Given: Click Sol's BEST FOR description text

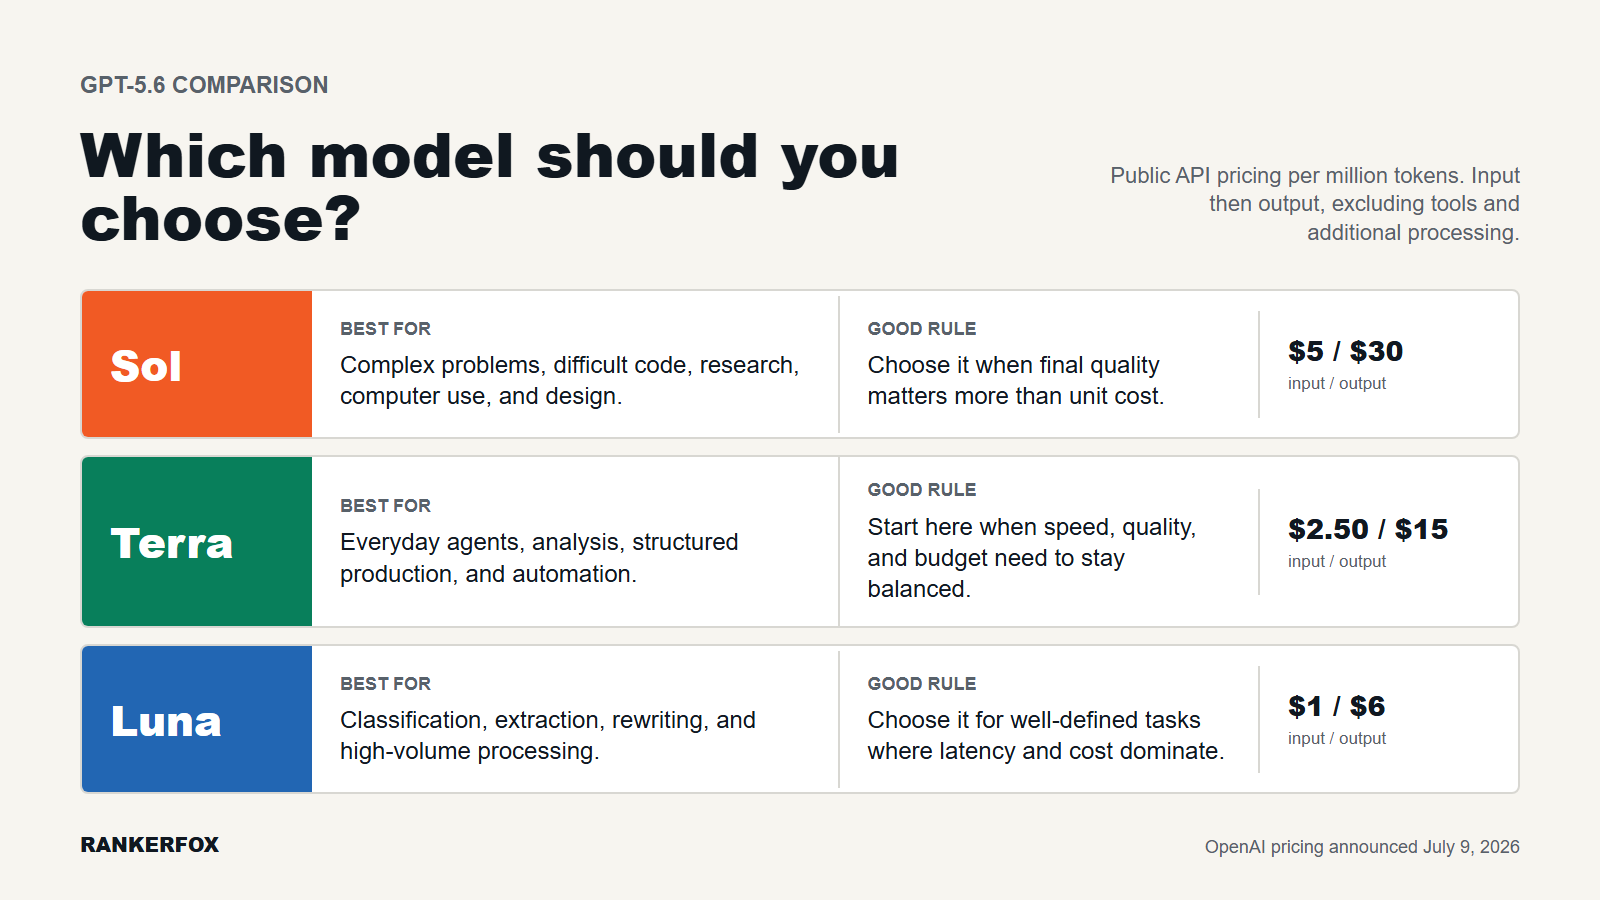Looking at the screenshot, I should tap(569, 380).
